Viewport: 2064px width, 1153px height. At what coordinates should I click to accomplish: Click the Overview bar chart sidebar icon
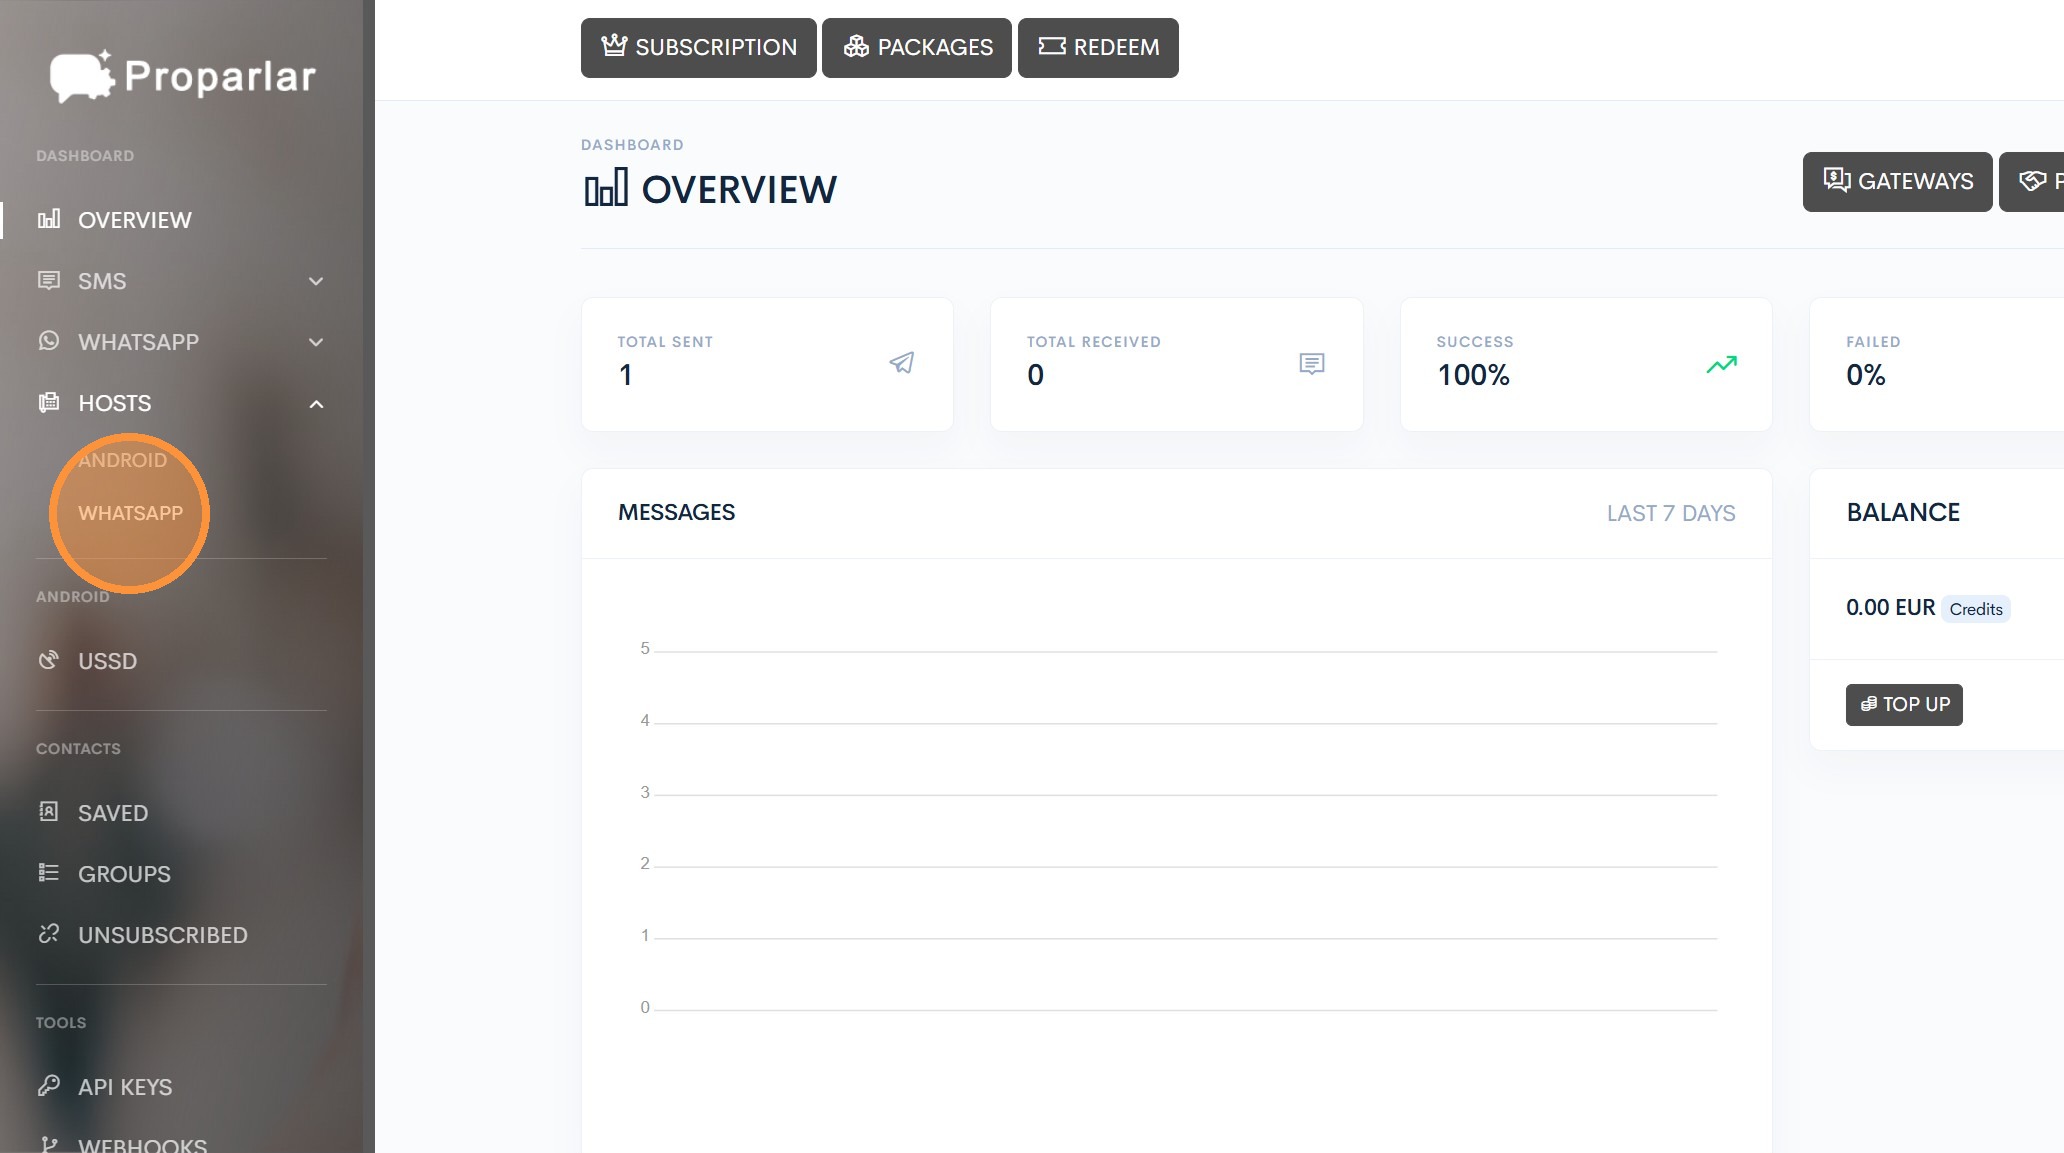click(49, 219)
